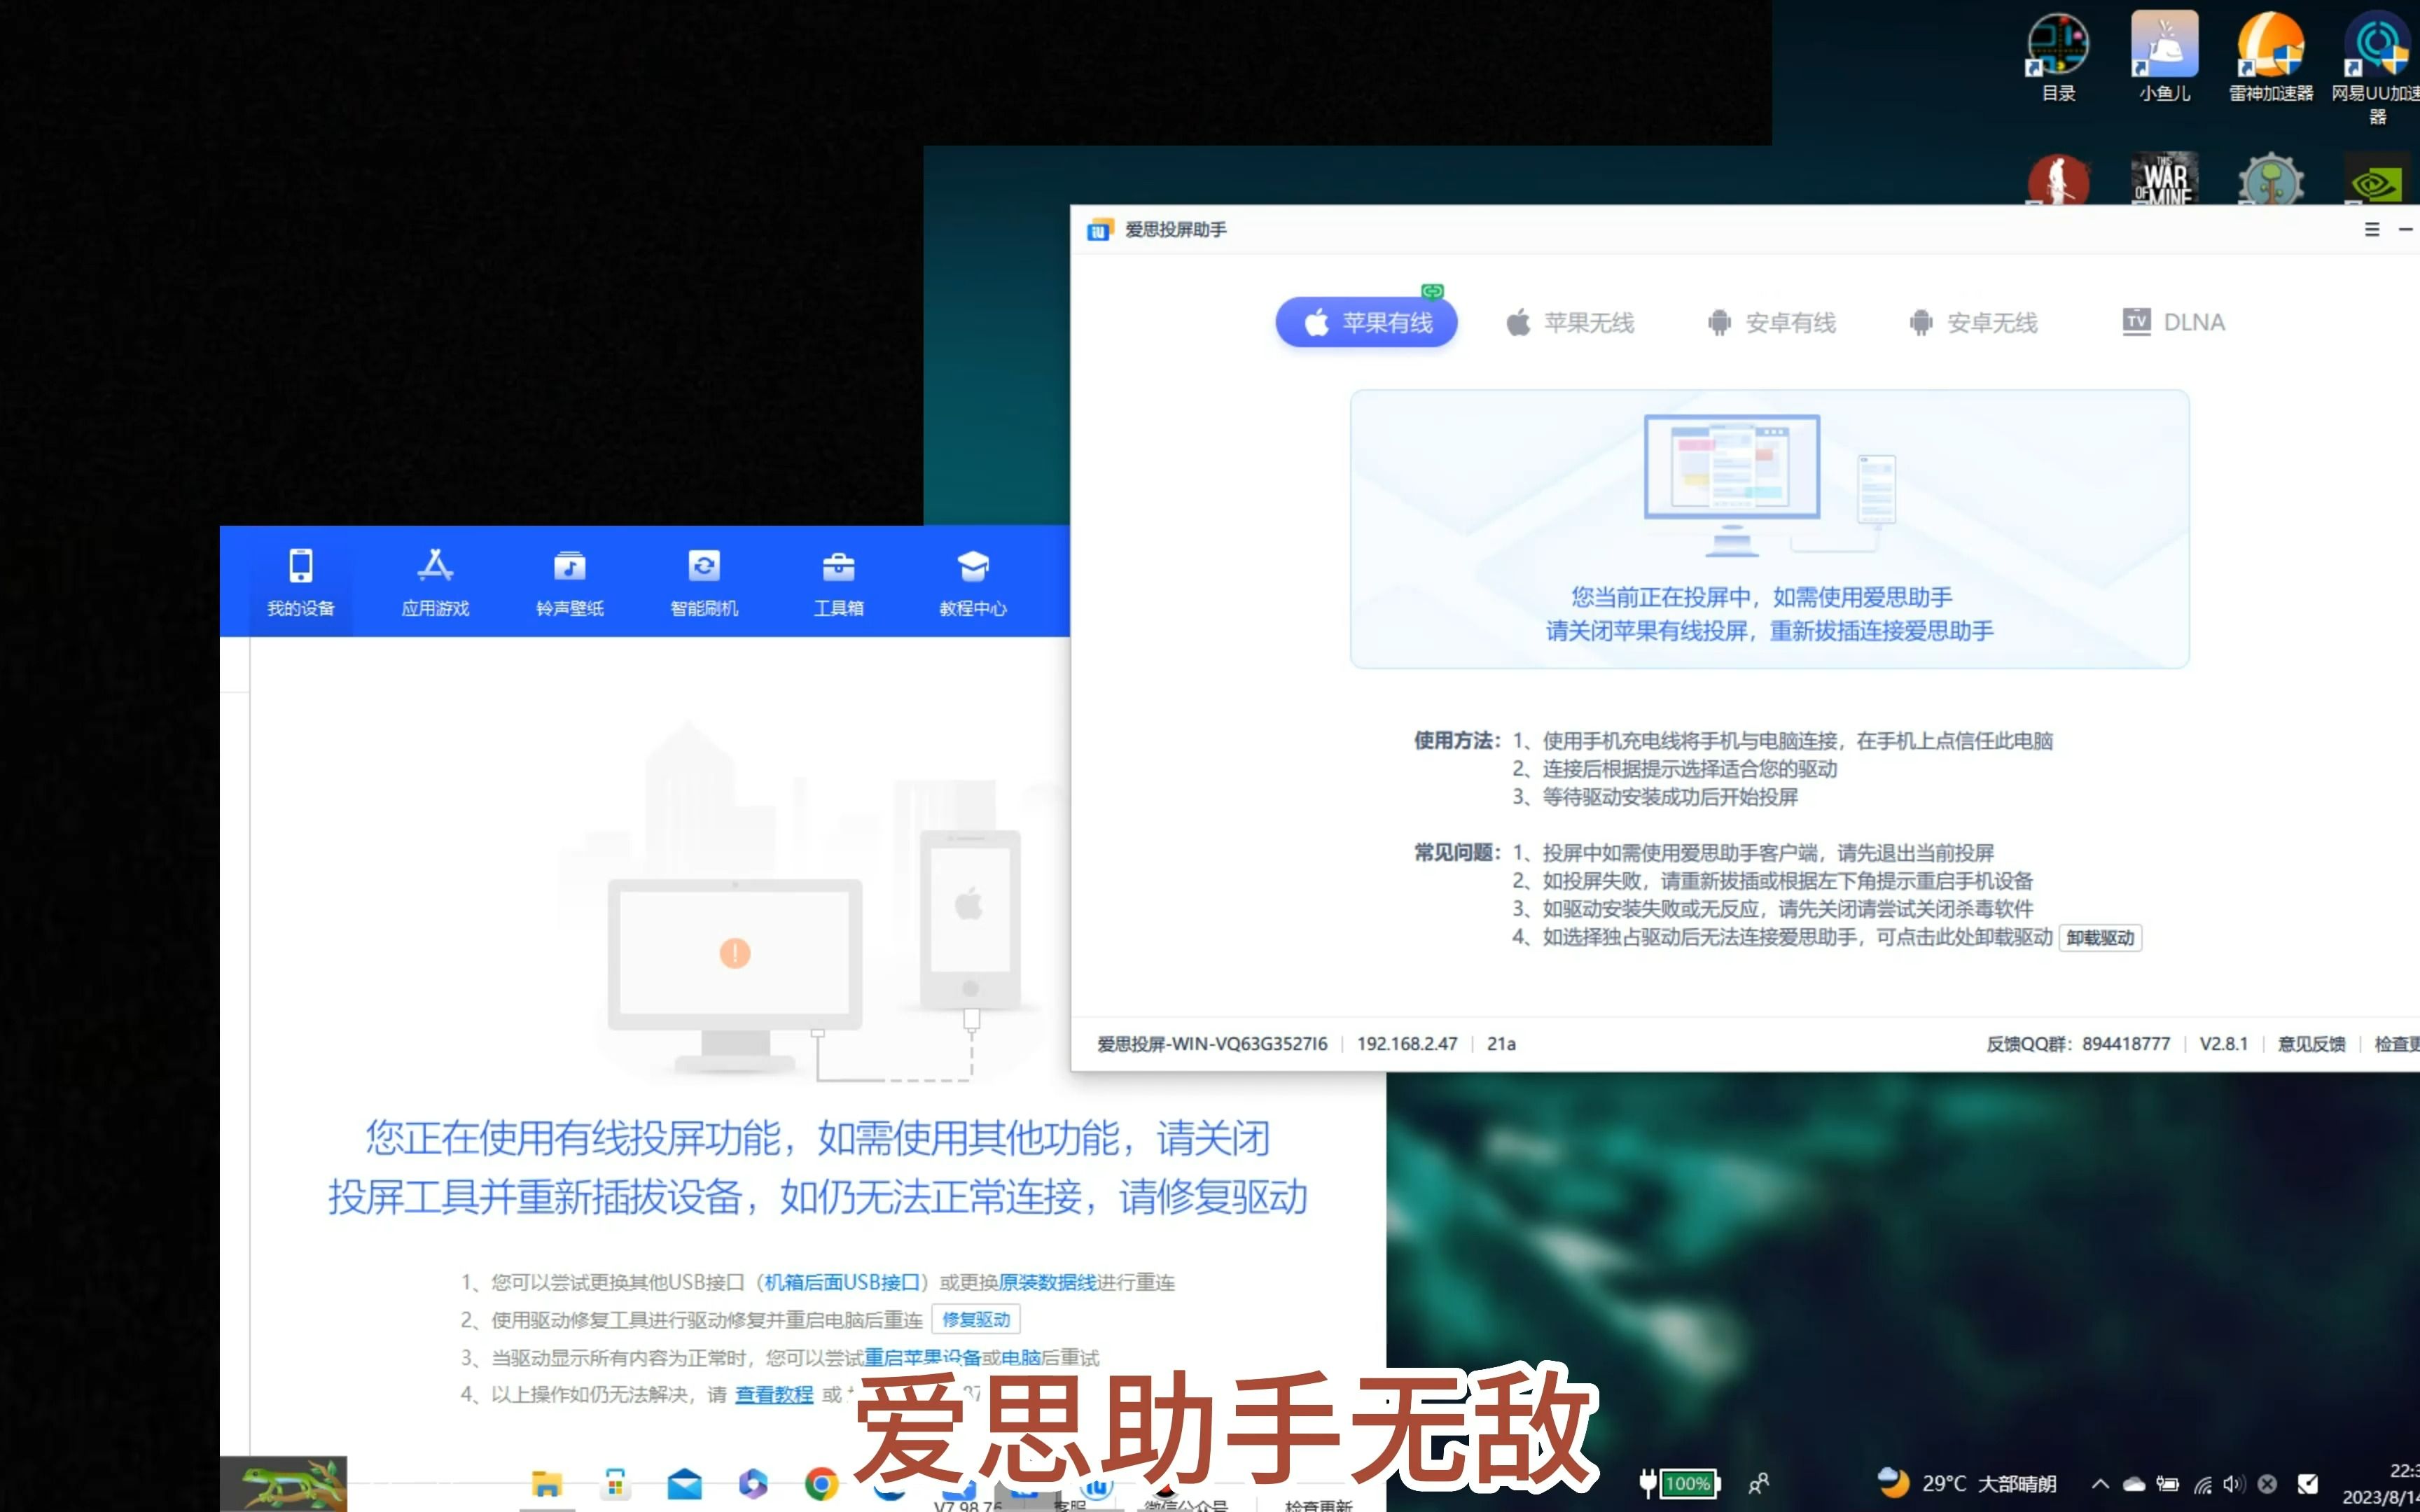Select the 智能刷机 tool
The height and width of the screenshot is (1512, 2420).
(705, 582)
